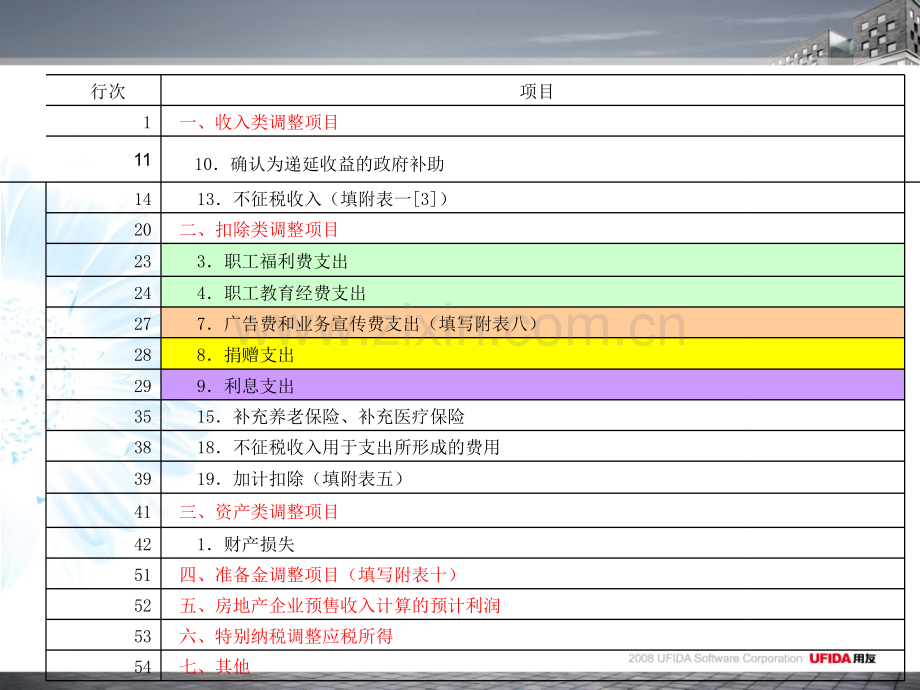Click '2008 UFIDA Software Corporation' footer text

[715, 658]
